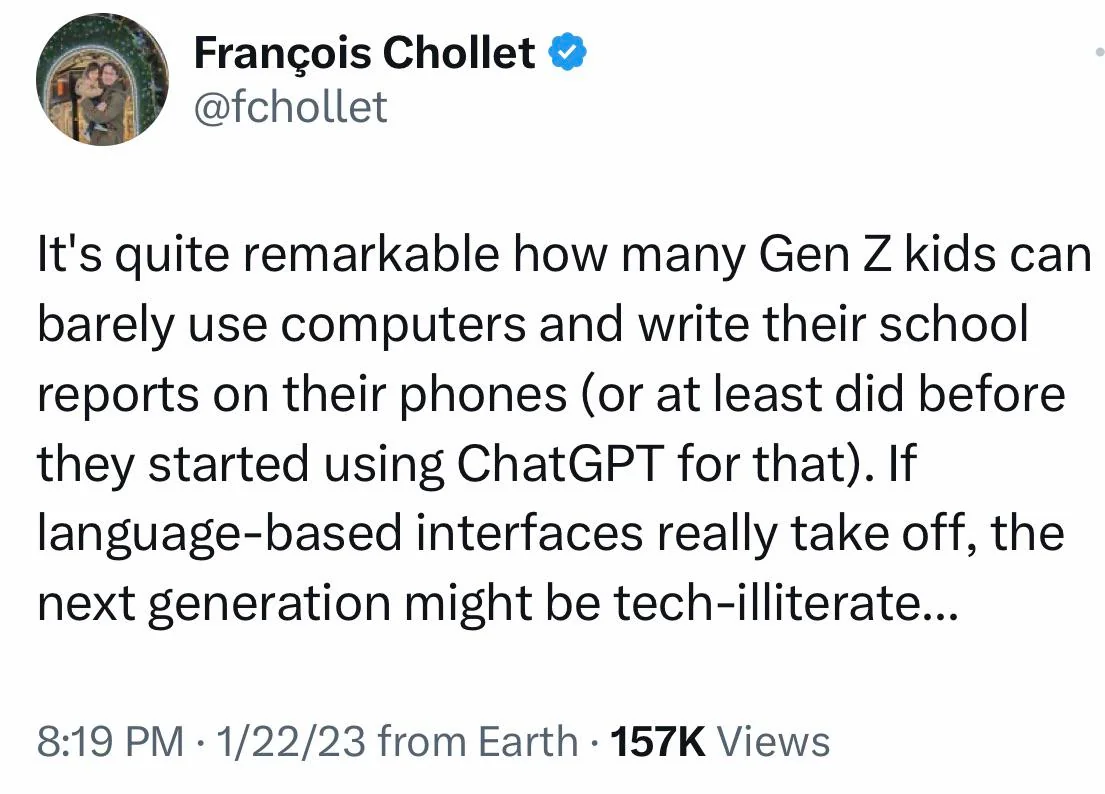Viewport: 1105px width, 794px height.
Task: Click the phrase "language-based interfaces"
Action: (x=340, y=535)
